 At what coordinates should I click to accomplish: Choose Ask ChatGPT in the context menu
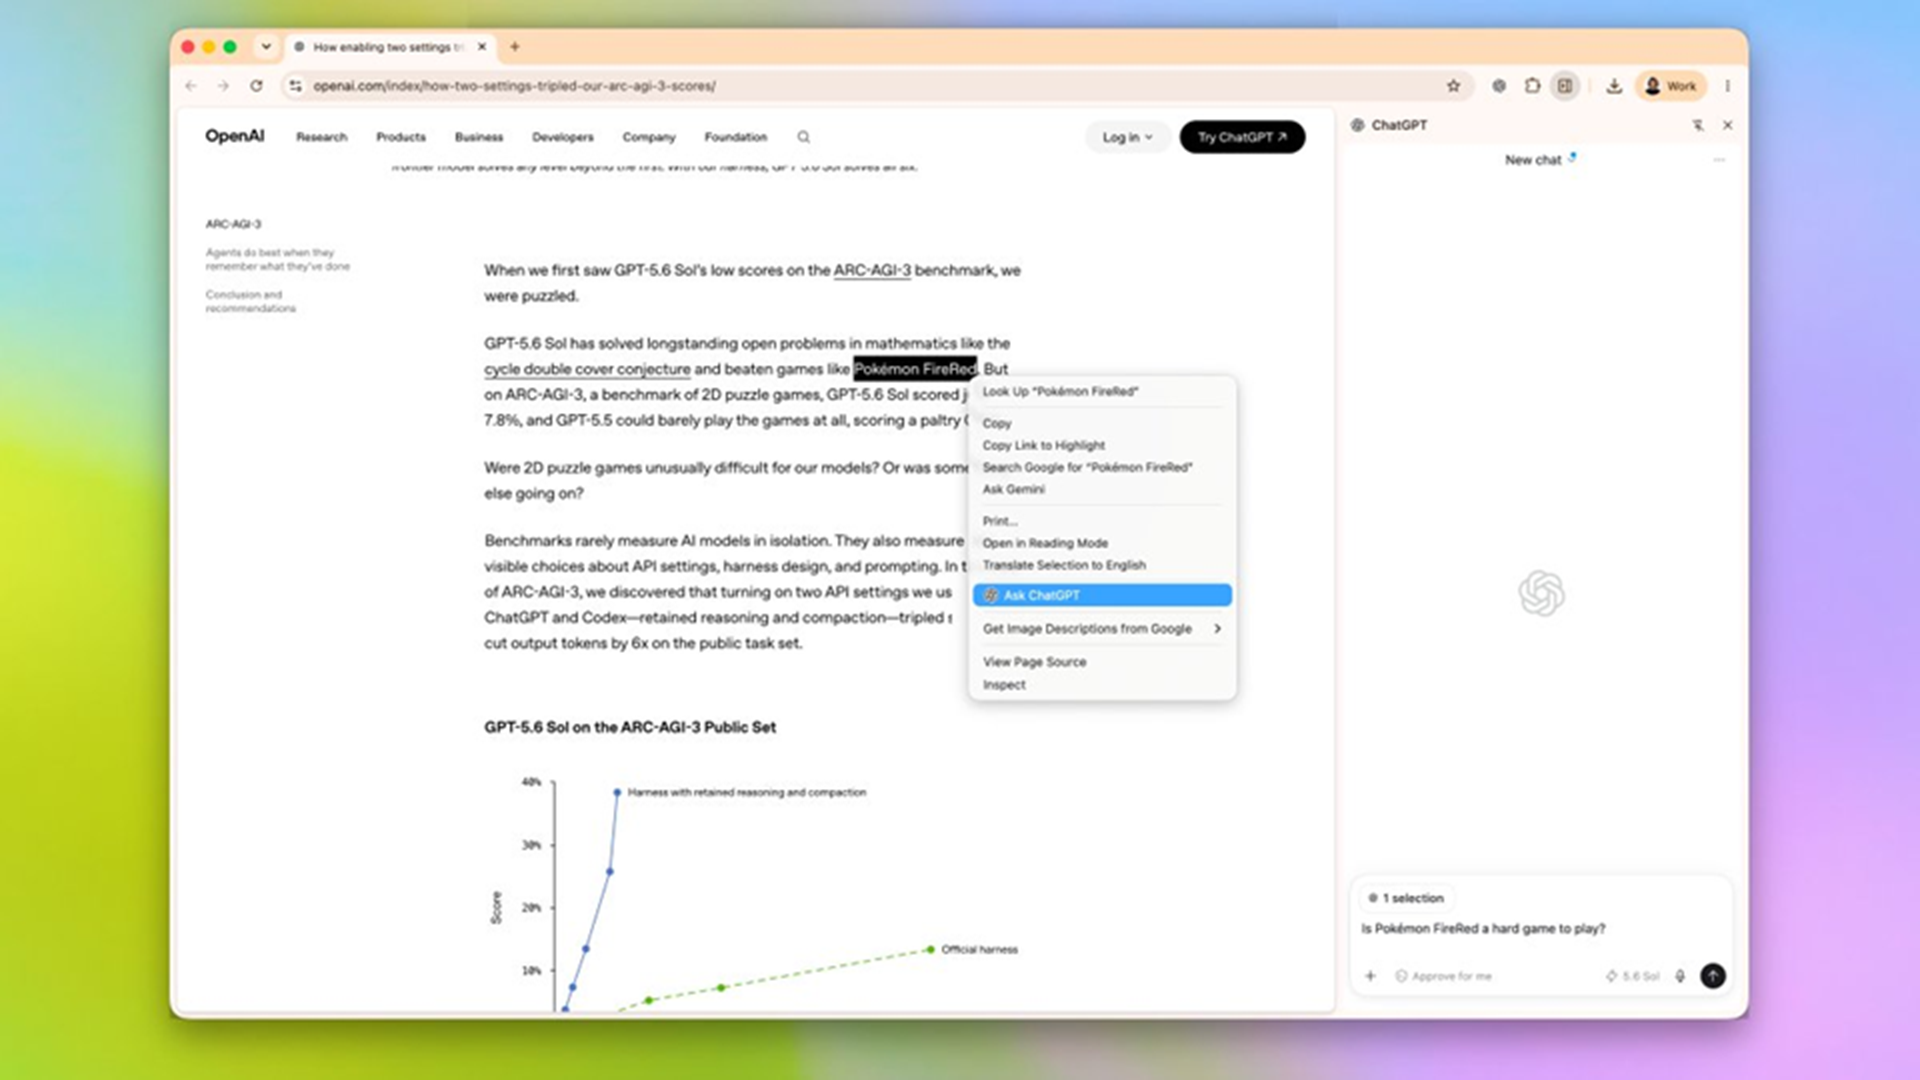click(1102, 595)
